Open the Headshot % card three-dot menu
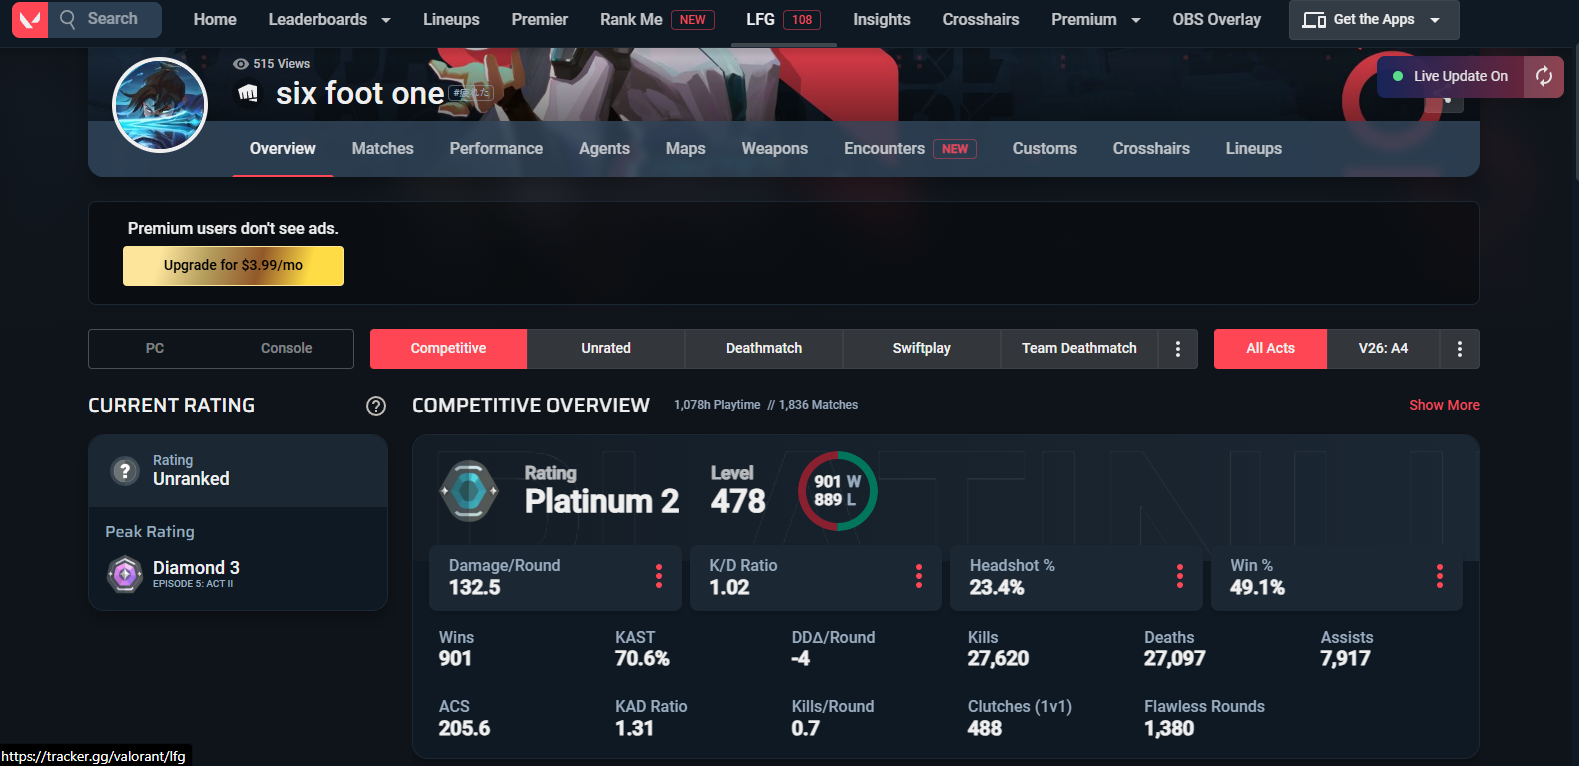 click(x=1180, y=576)
